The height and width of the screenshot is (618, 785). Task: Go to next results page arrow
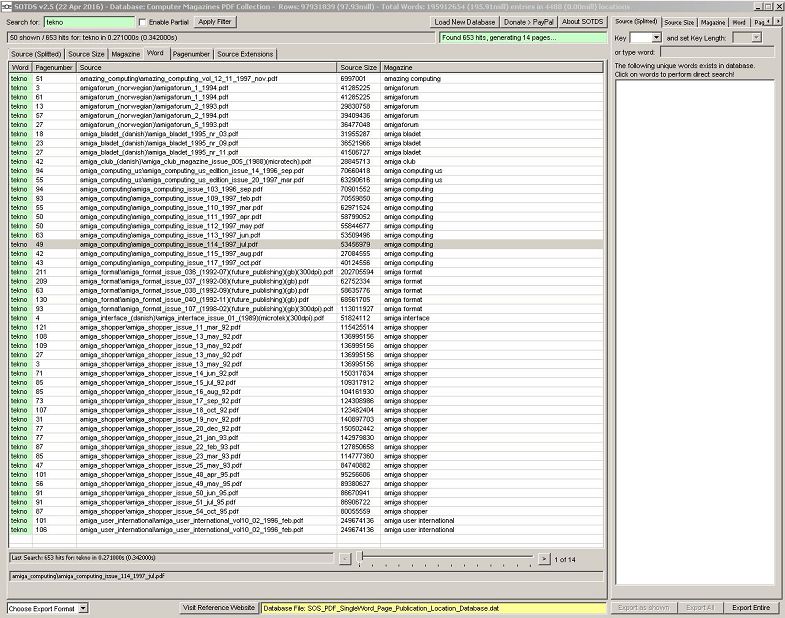[544, 558]
